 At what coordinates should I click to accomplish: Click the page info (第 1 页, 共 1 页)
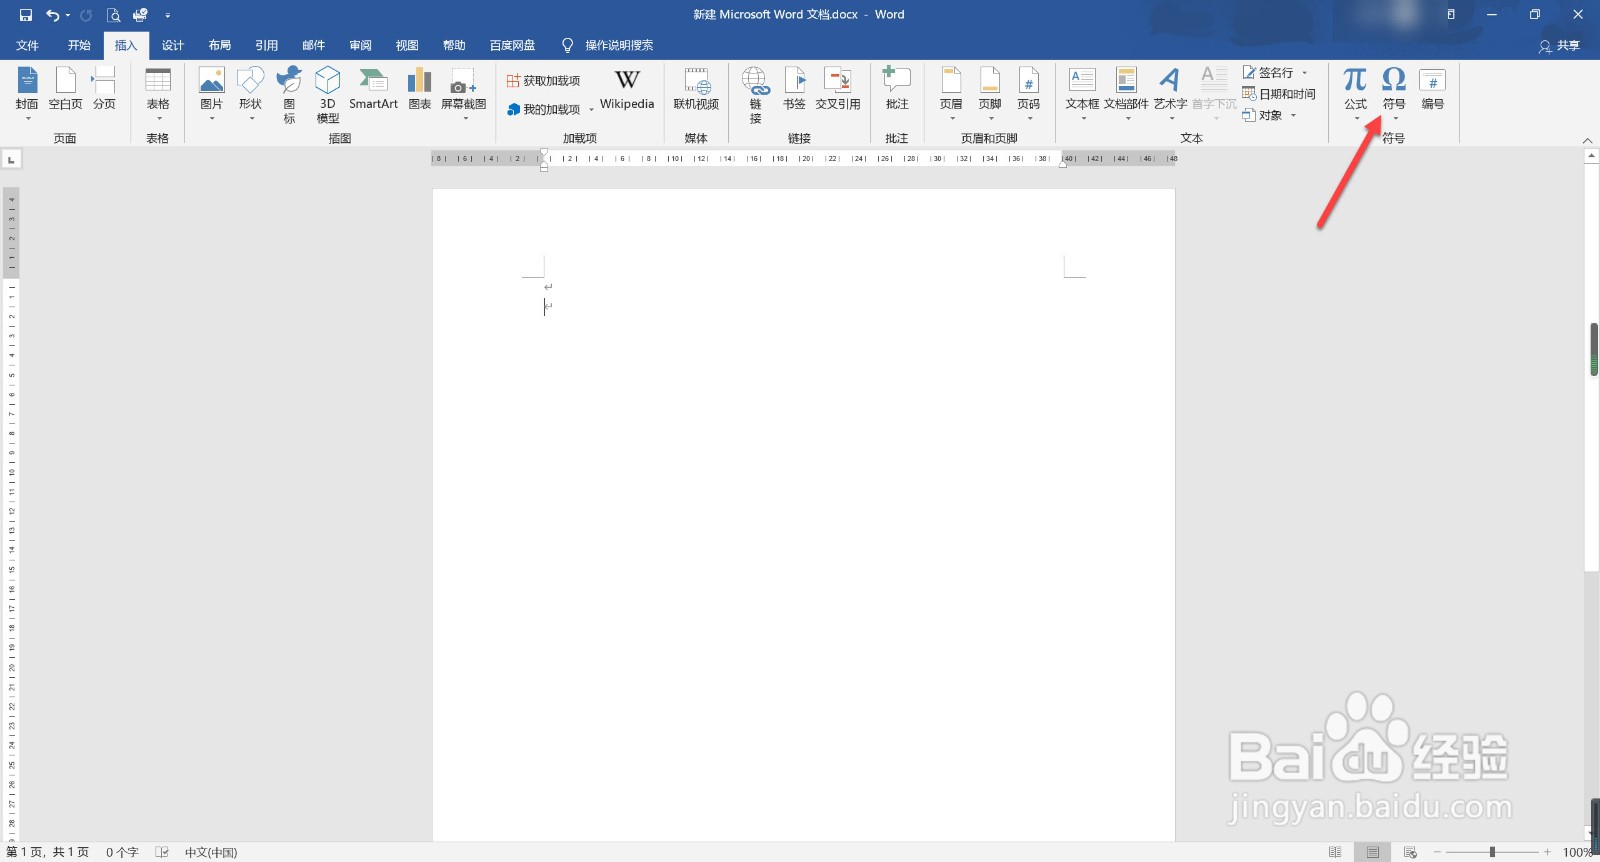[x=48, y=852]
